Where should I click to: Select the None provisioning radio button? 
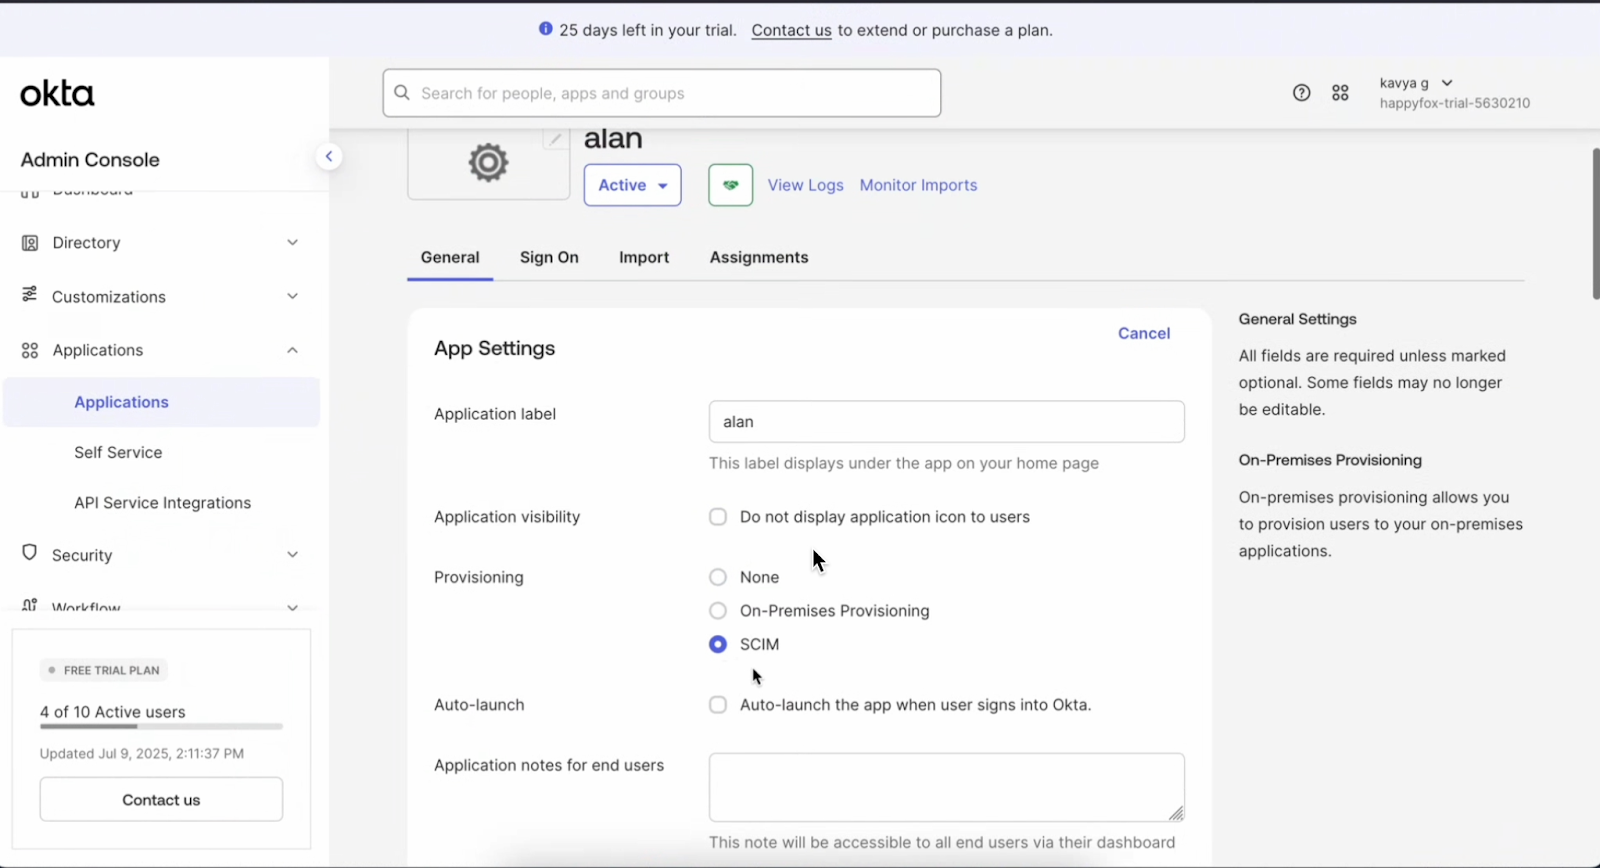(x=718, y=577)
